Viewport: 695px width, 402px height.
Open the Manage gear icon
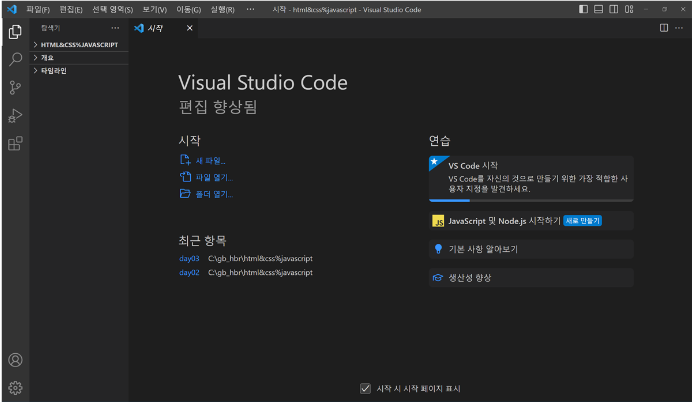(15, 388)
